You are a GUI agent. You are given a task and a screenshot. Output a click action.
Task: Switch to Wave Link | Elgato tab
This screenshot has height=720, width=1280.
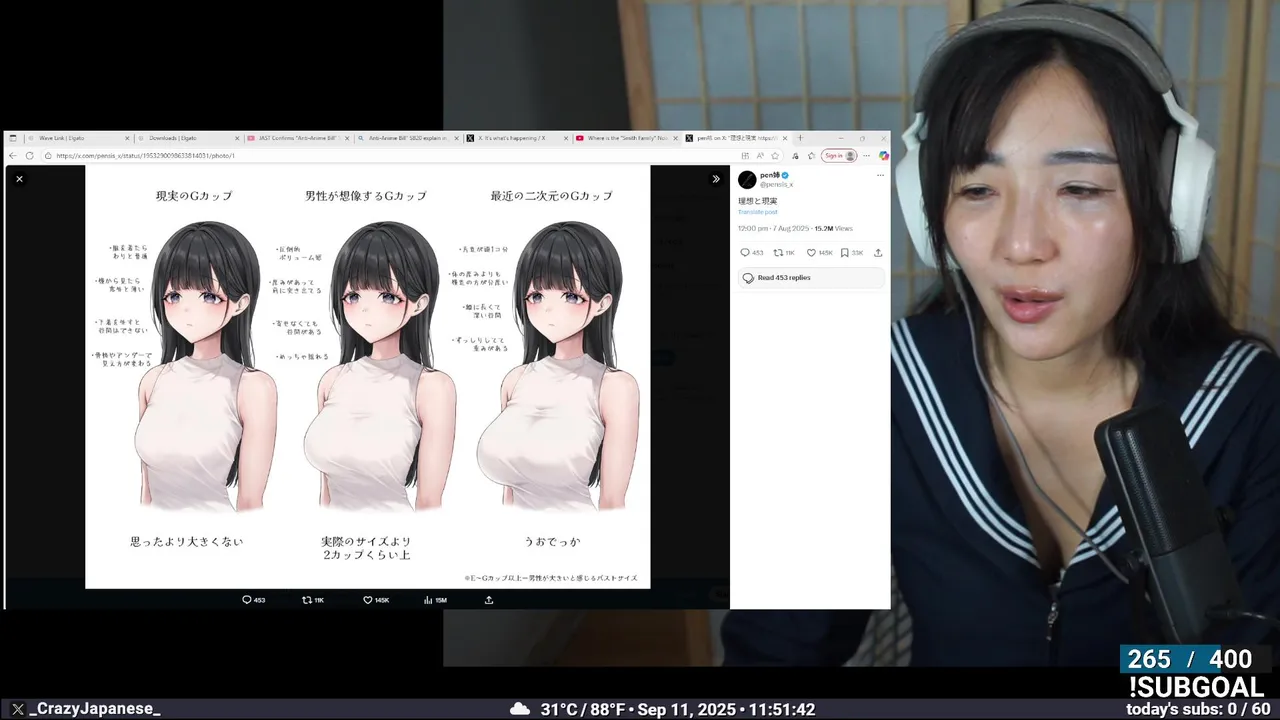(x=78, y=138)
